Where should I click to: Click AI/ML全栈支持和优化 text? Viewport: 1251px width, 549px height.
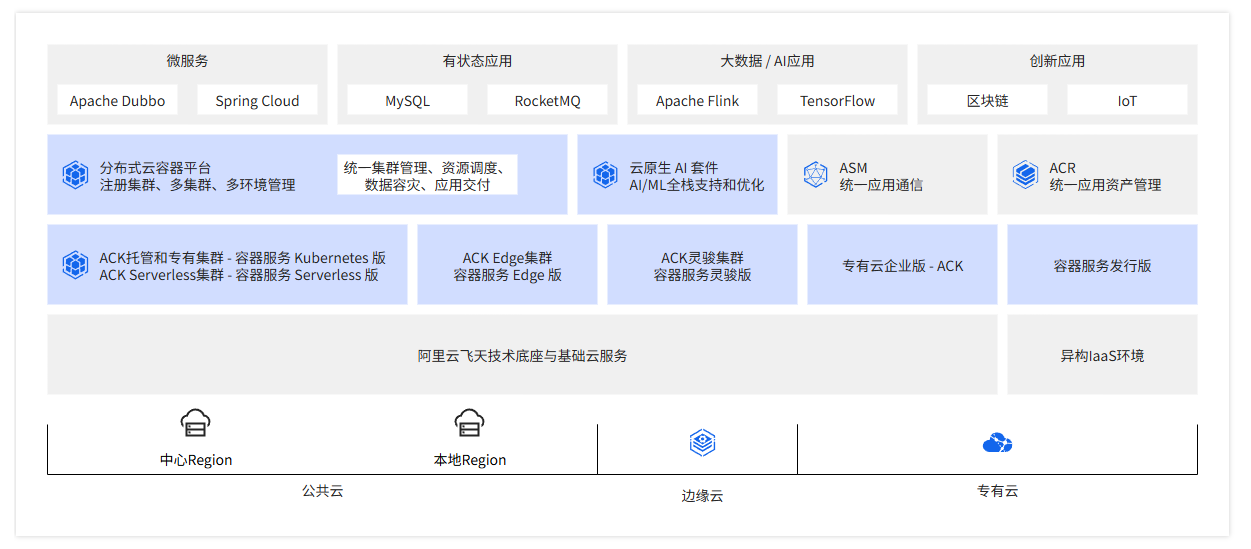pyautogui.click(x=696, y=184)
